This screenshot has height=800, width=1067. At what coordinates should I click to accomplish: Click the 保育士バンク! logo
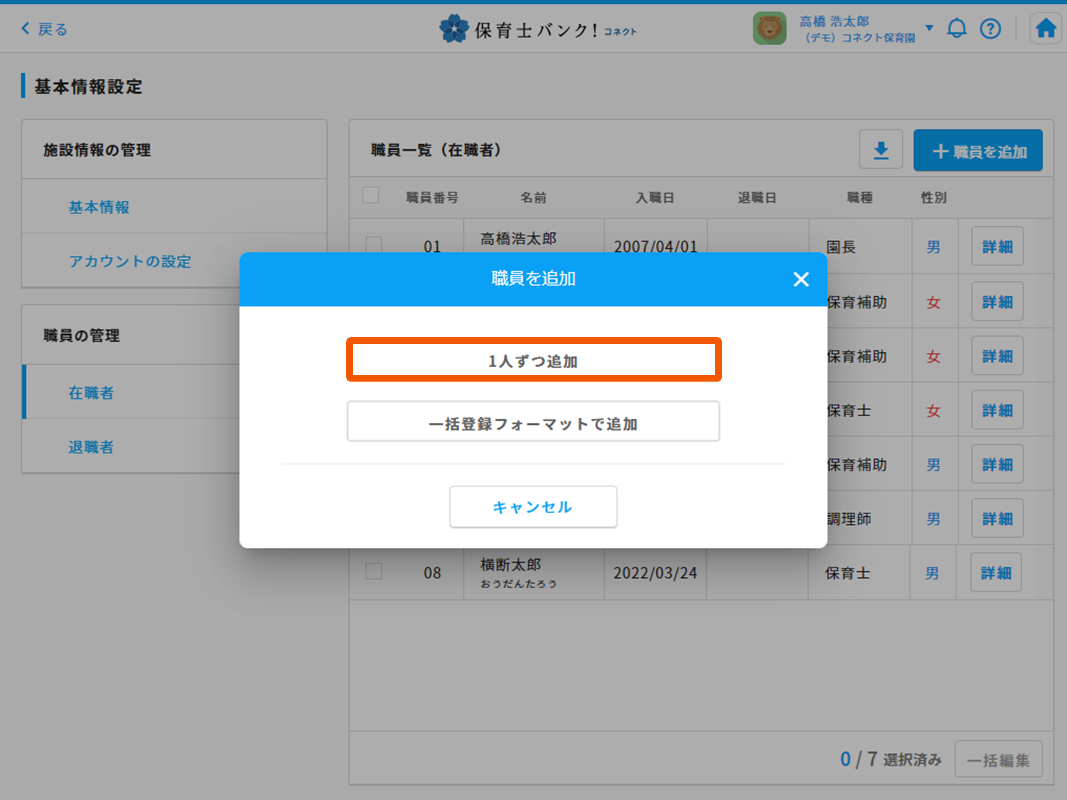[537, 29]
